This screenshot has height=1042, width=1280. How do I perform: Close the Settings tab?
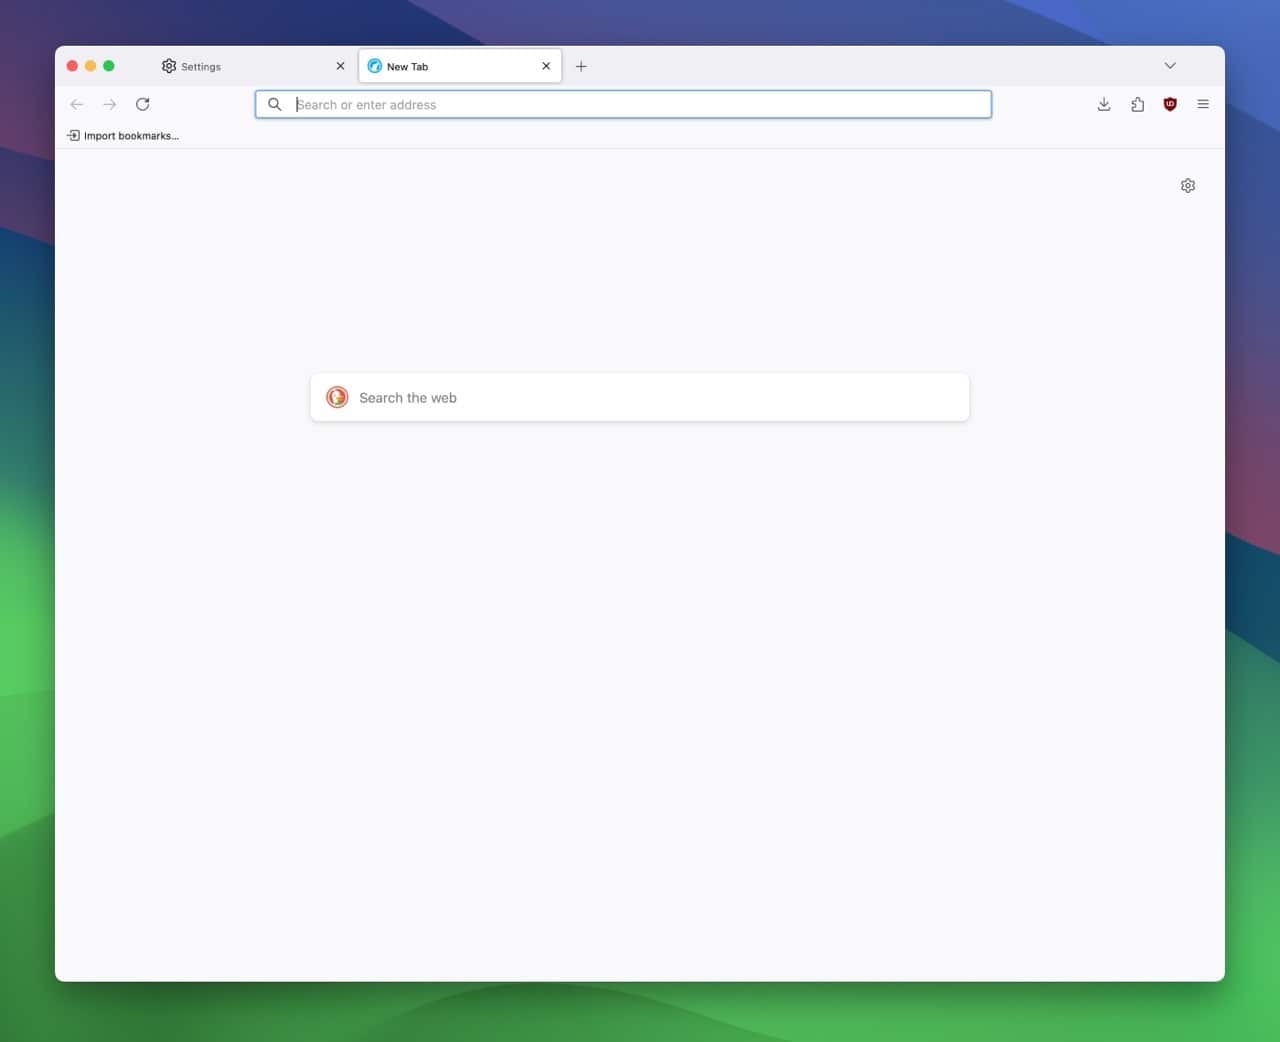click(x=340, y=66)
